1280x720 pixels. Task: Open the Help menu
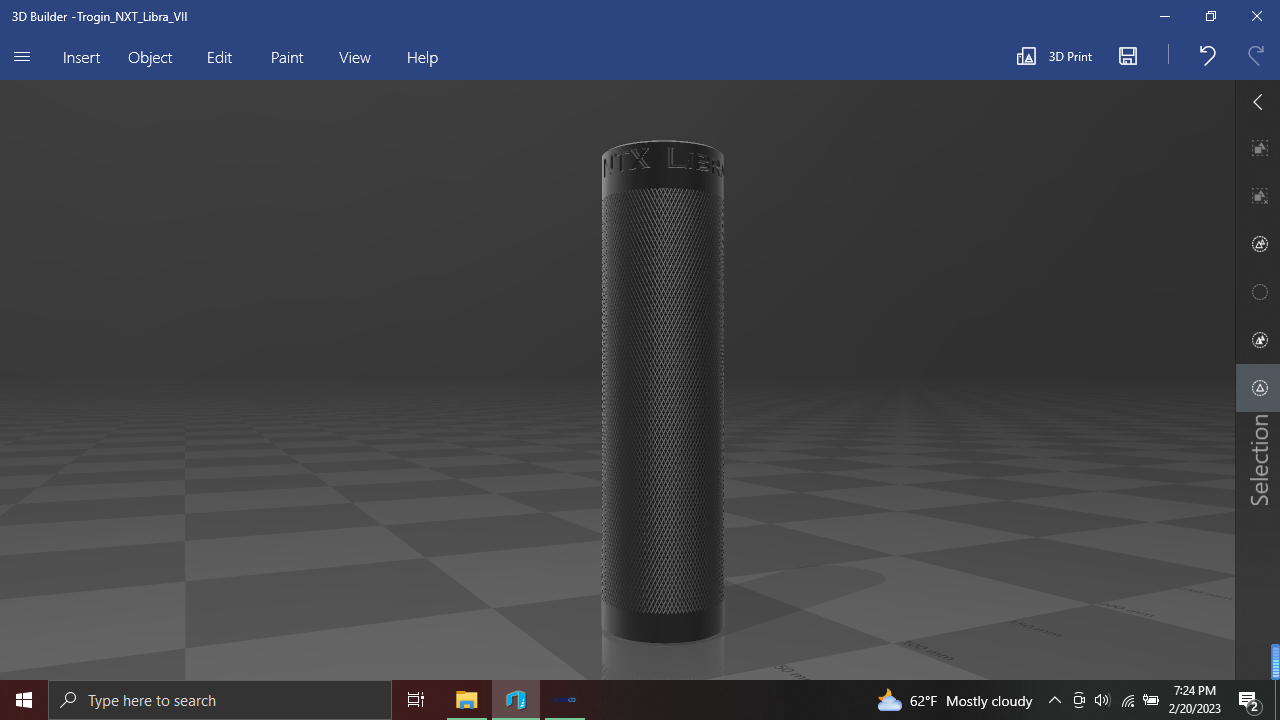[x=422, y=57]
